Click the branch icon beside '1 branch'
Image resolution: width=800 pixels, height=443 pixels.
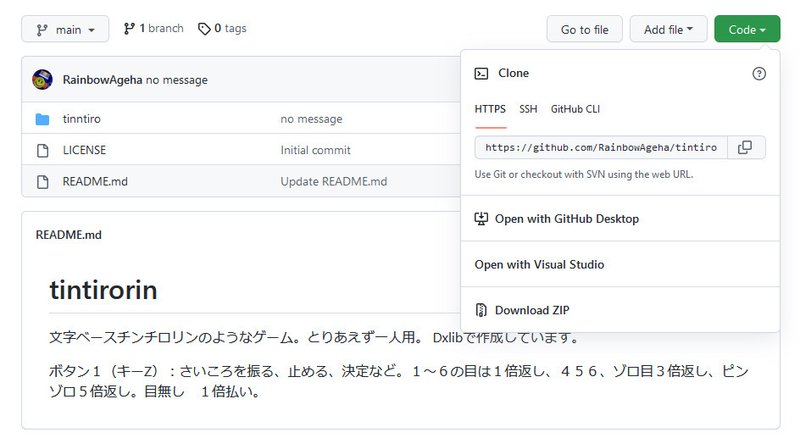click(x=129, y=29)
